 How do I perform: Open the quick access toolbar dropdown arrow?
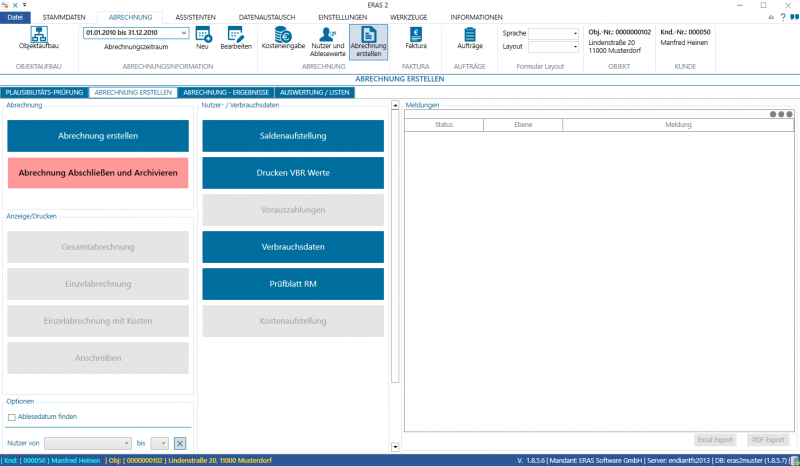pyautogui.click(x=24, y=5)
